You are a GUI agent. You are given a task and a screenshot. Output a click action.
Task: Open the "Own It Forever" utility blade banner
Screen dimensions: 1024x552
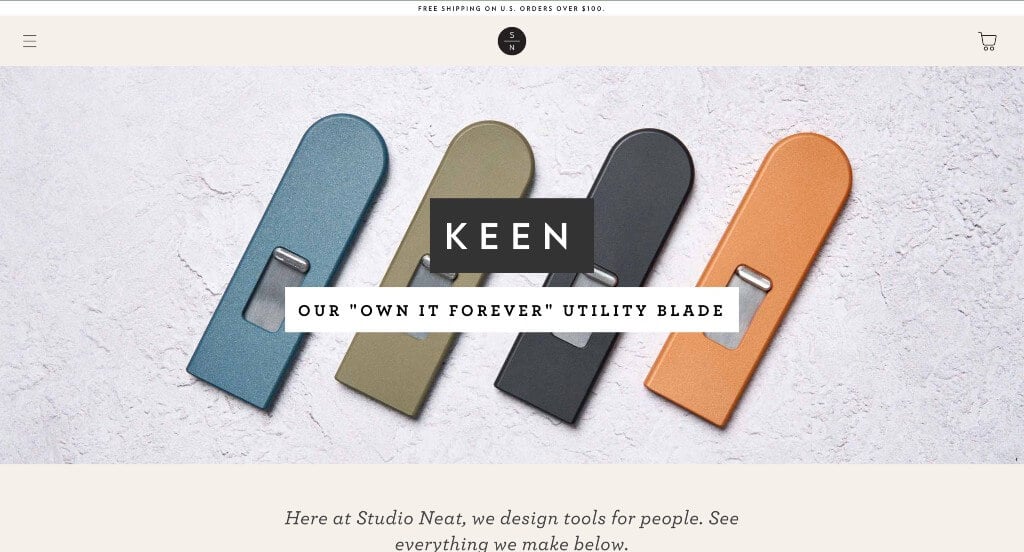[511, 310]
